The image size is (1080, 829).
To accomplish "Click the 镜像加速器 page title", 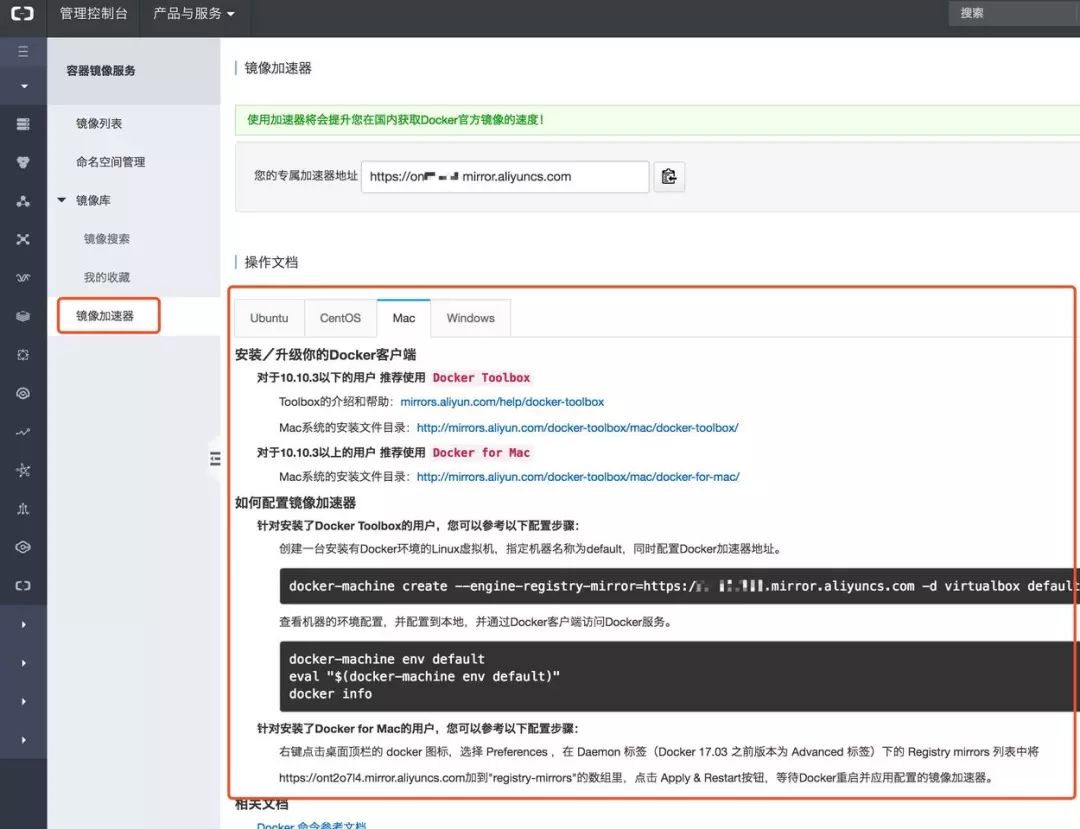I will (278, 68).
